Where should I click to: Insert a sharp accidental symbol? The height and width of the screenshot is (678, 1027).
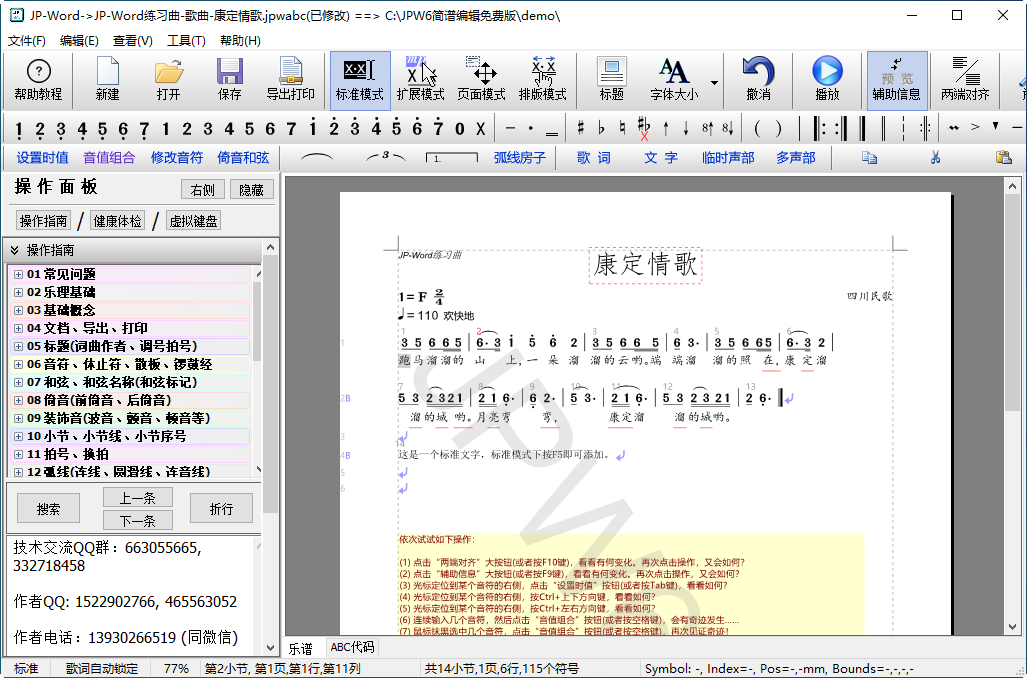(x=580, y=128)
